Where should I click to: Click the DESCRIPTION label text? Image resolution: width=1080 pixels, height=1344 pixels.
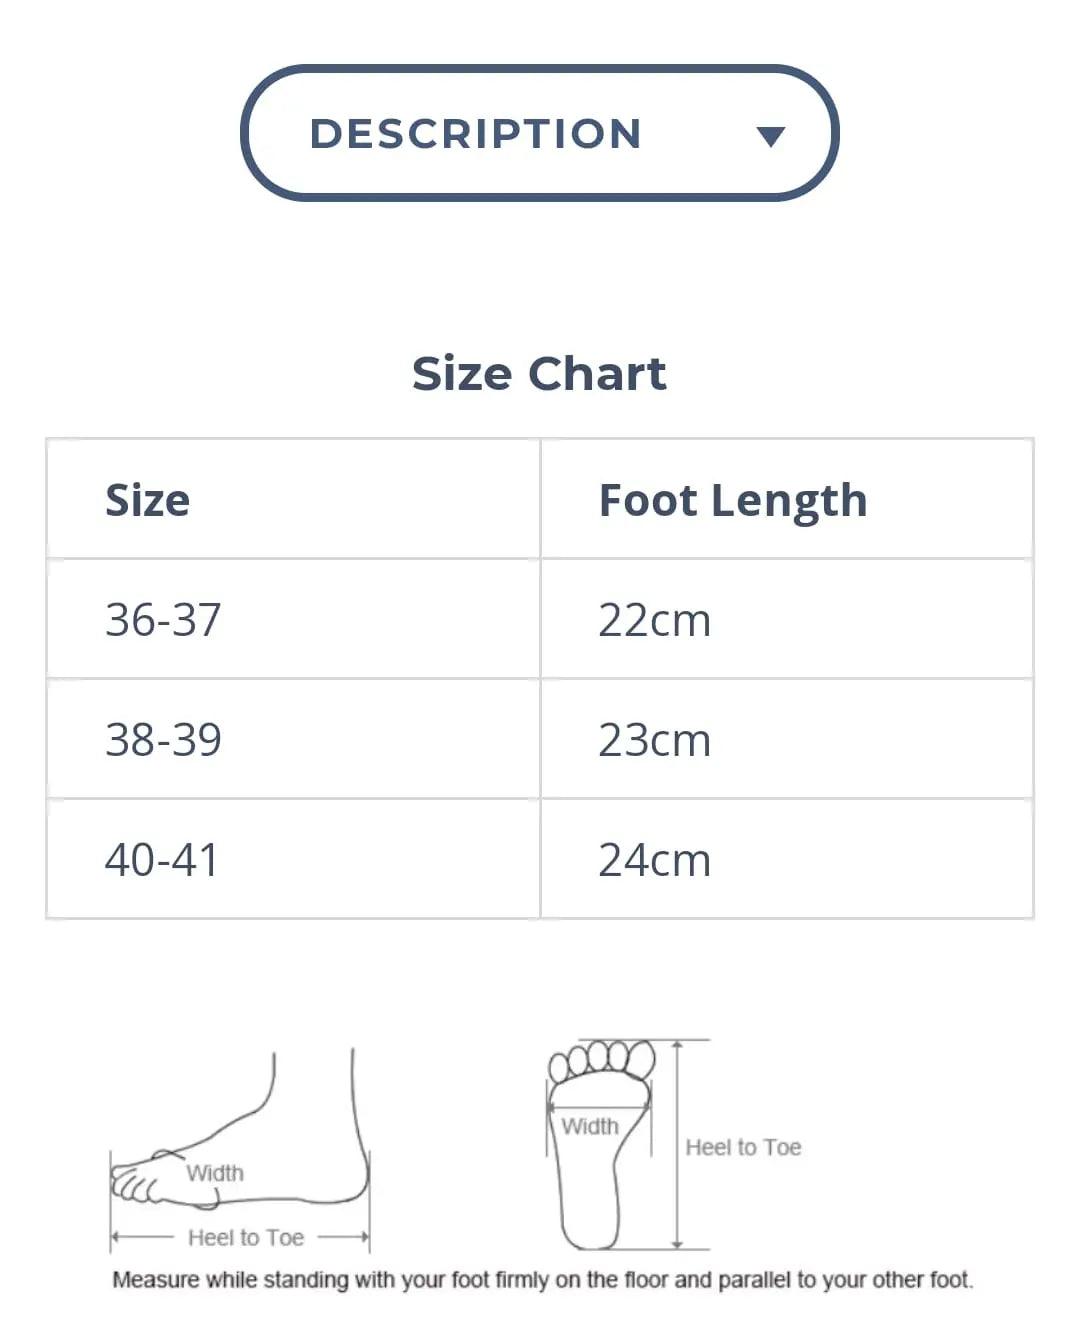(476, 134)
